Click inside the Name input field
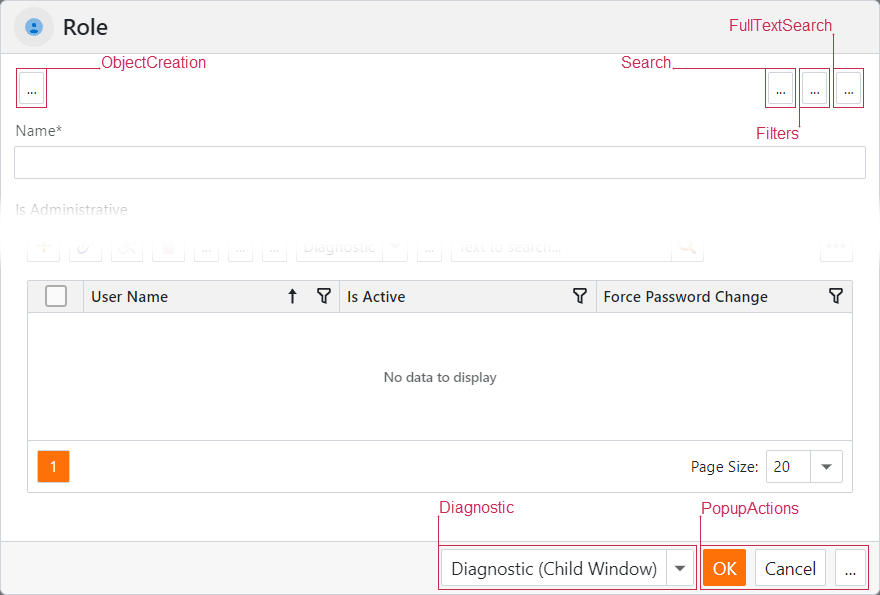Image resolution: width=880 pixels, height=595 pixels. (440, 163)
